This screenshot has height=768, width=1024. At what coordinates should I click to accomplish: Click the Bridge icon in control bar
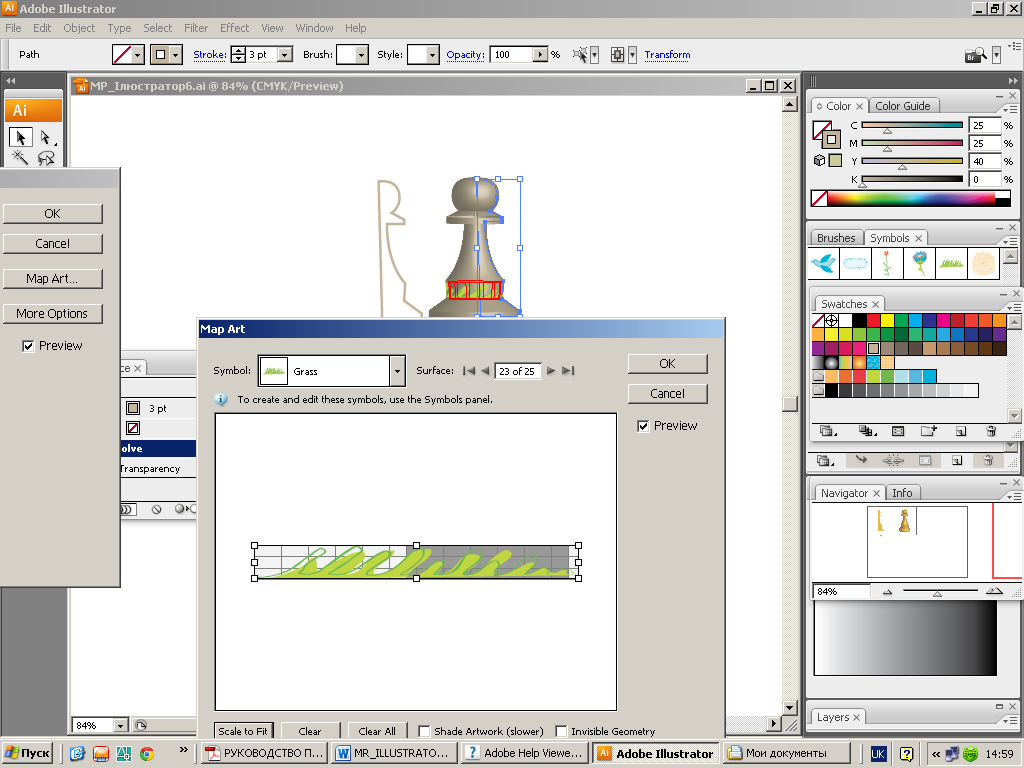point(976,55)
